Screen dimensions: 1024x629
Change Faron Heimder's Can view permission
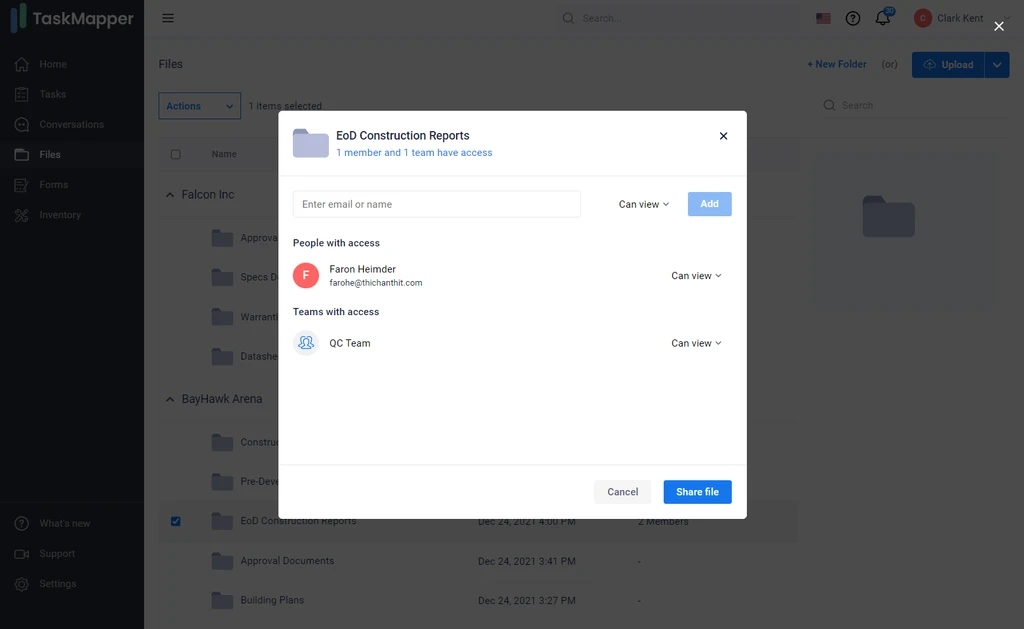[x=696, y=276]
